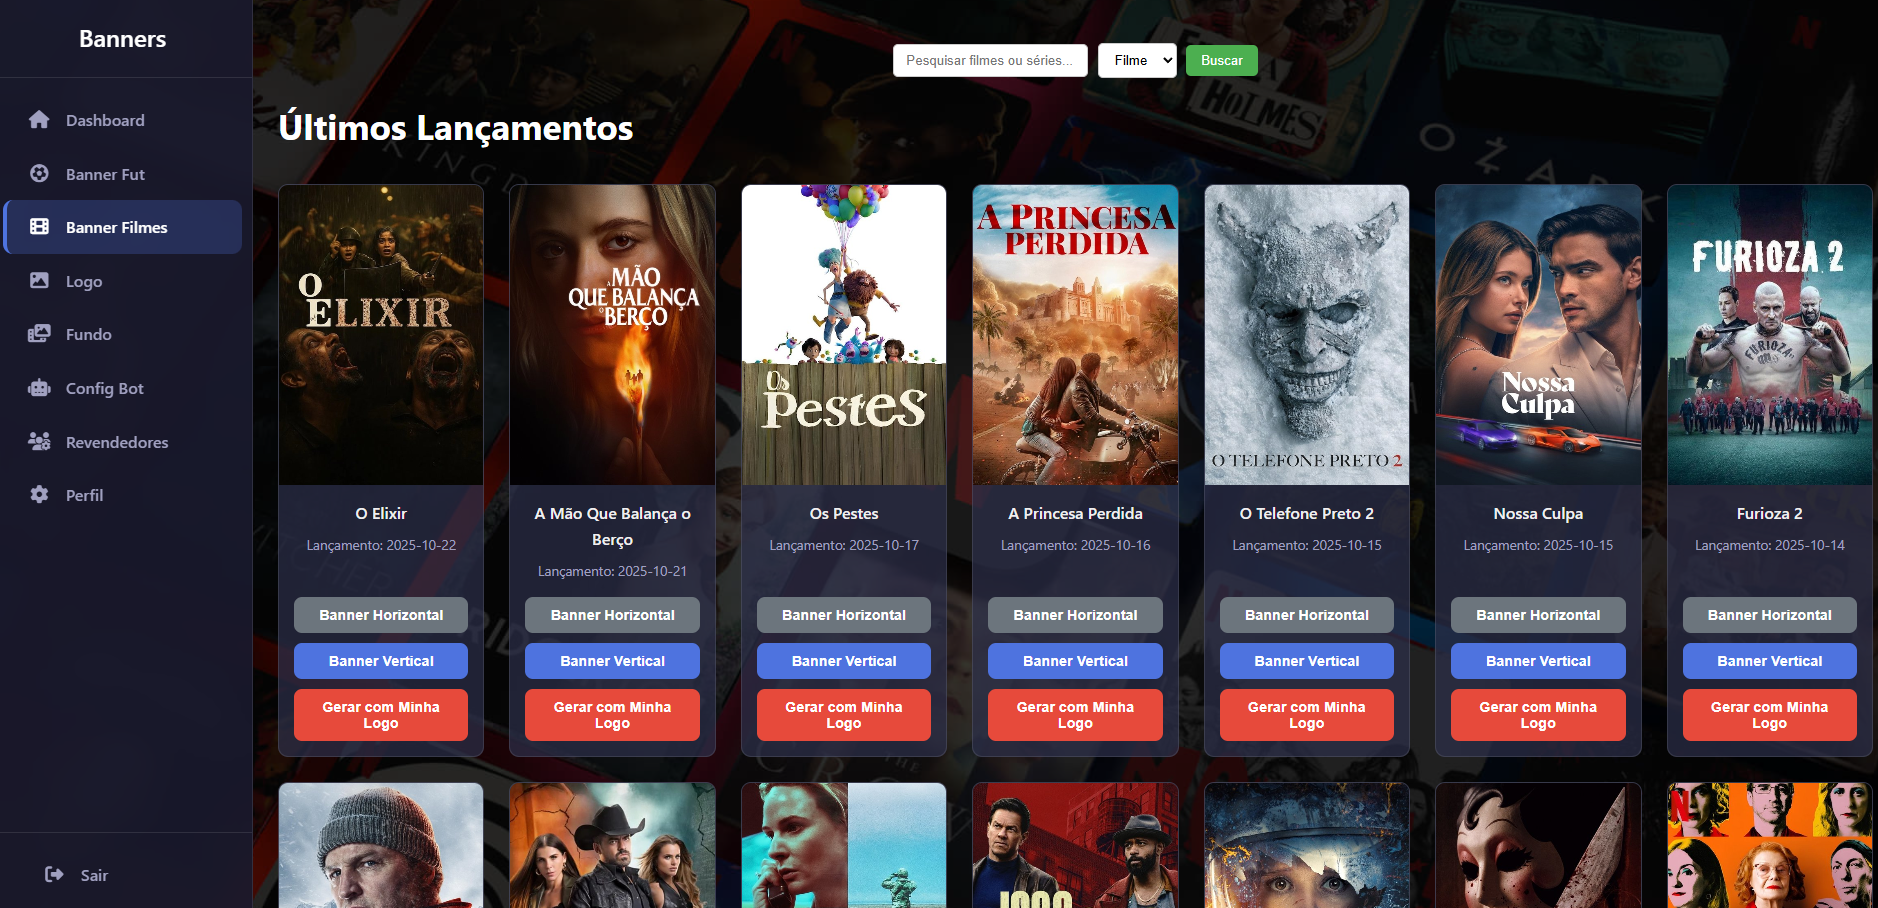Click Gerar com Minha Logo for Furioza 2
This screenshot has height=908, width=1878.
1769,715
